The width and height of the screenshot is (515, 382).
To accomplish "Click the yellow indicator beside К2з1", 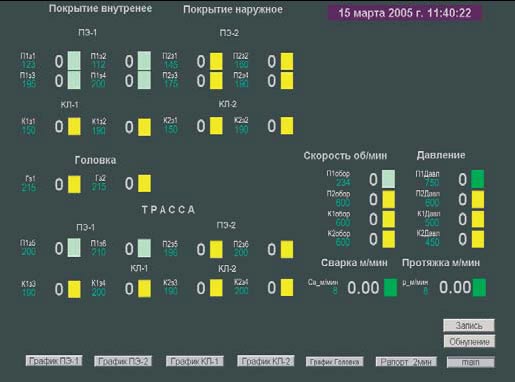I will click(216, 126).
